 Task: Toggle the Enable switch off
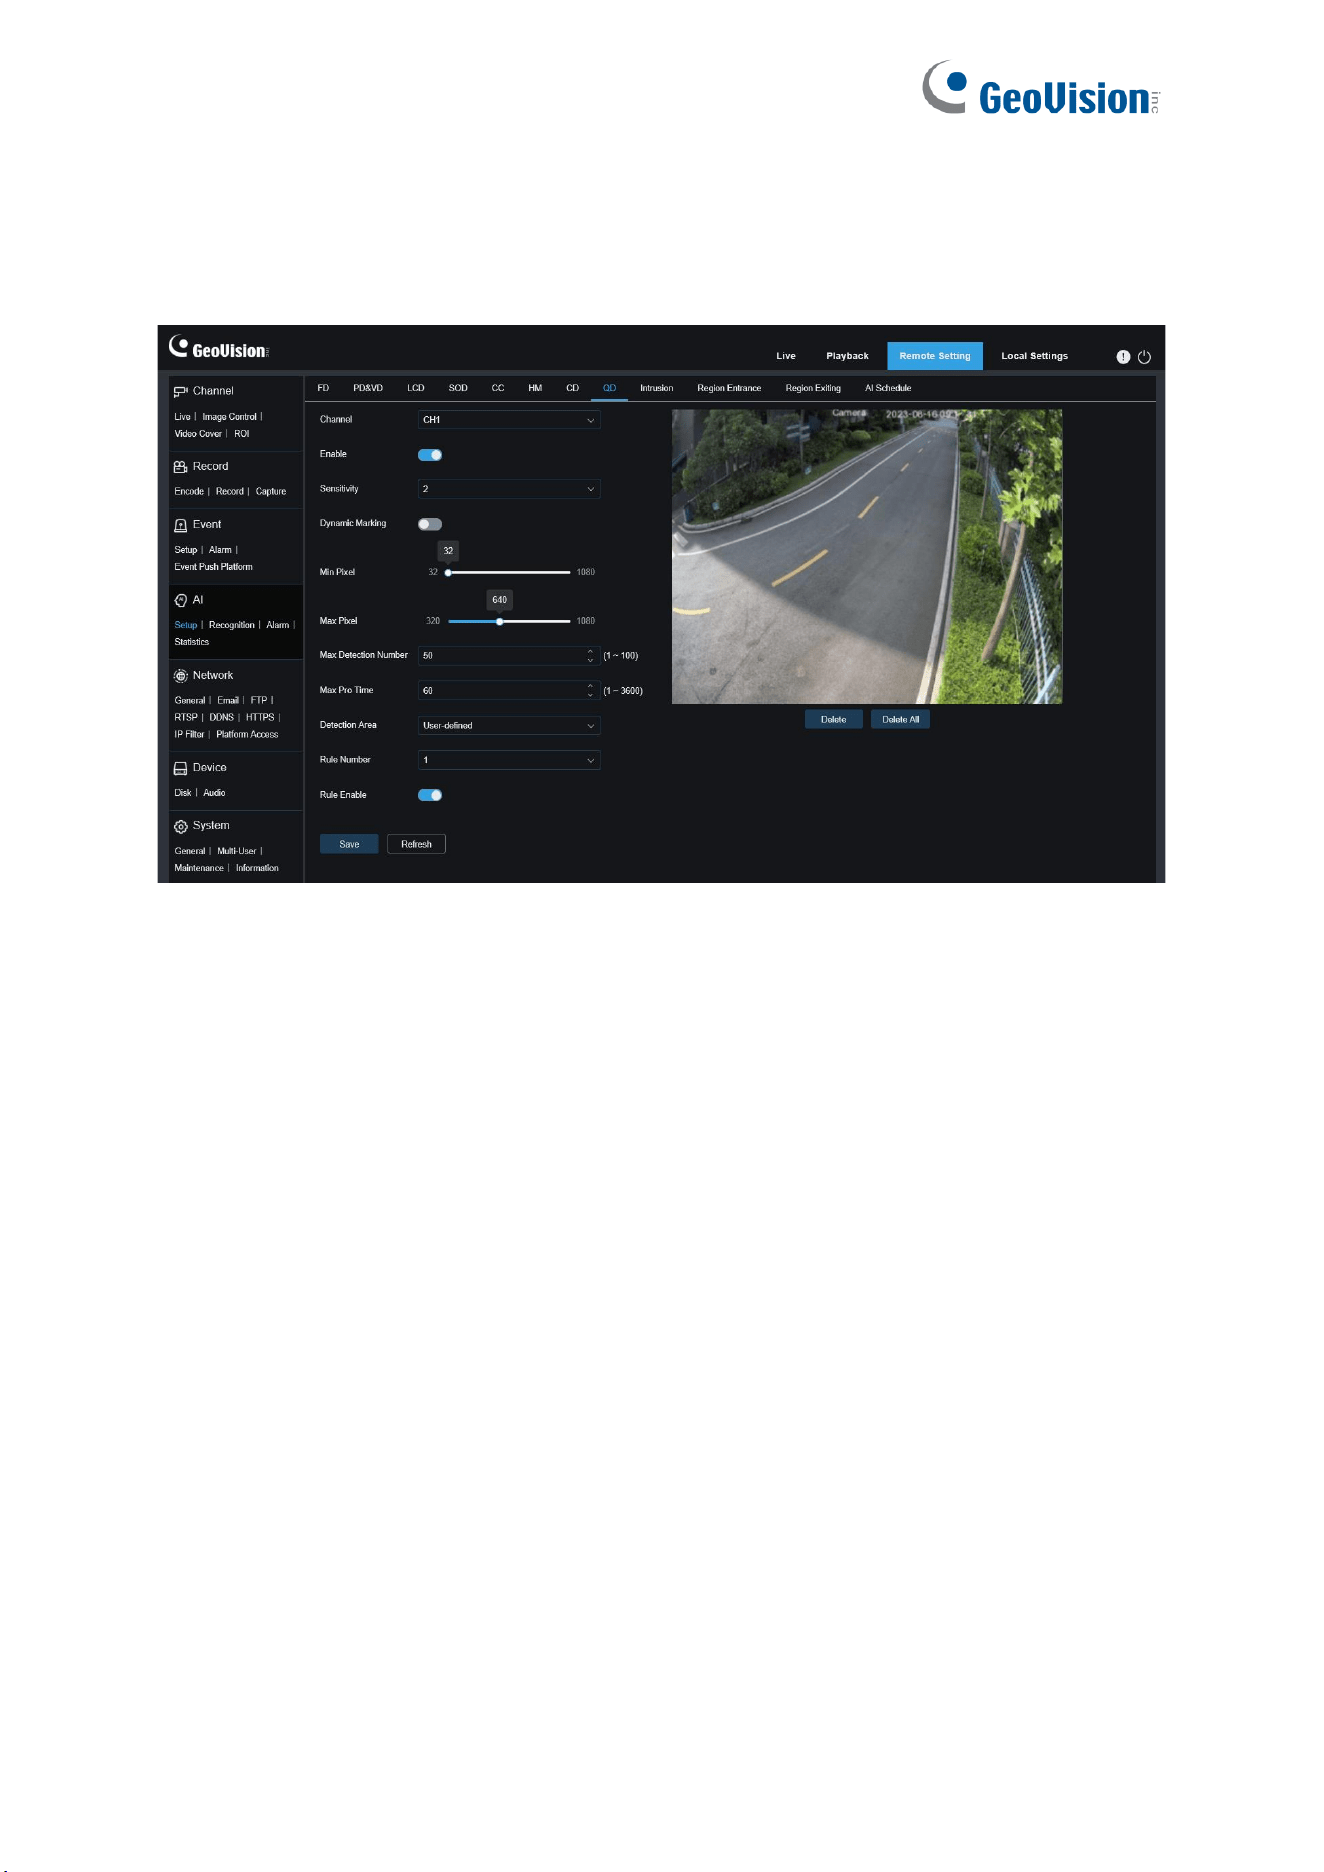click(x=430, y=455)
